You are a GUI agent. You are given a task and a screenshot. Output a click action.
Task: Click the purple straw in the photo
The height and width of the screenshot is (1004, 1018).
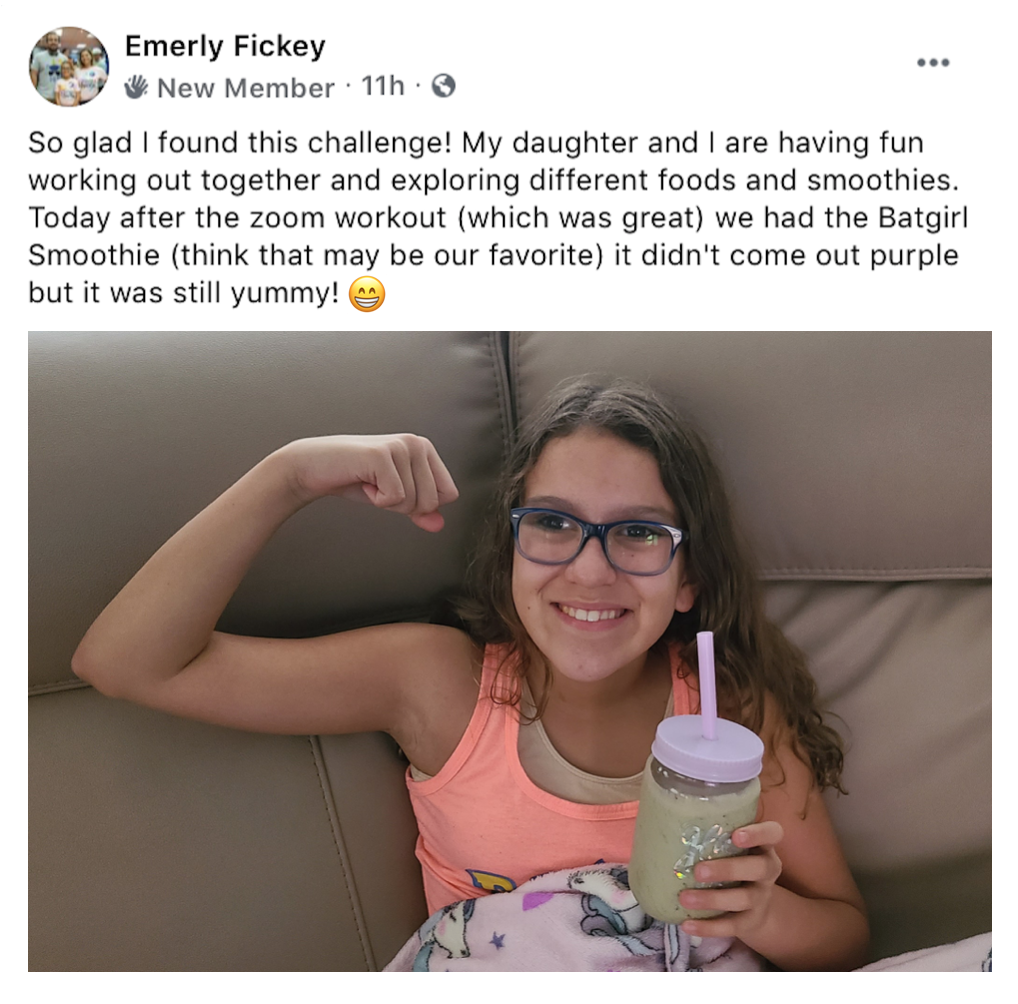click(707, 684)
